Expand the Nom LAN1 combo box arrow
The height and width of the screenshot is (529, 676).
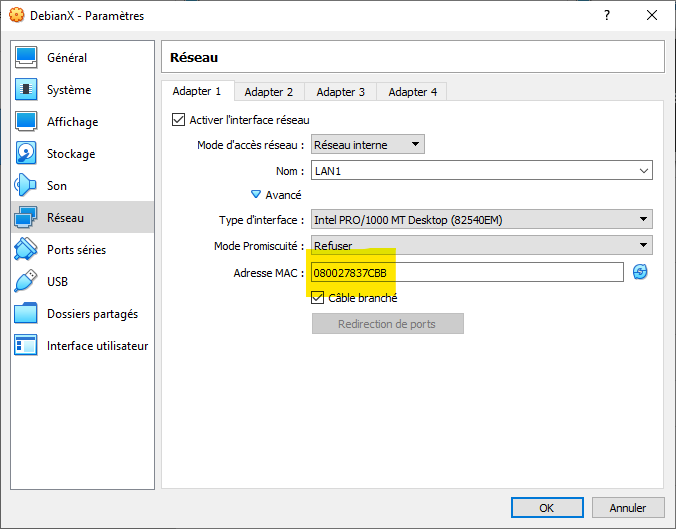point(644,171)
